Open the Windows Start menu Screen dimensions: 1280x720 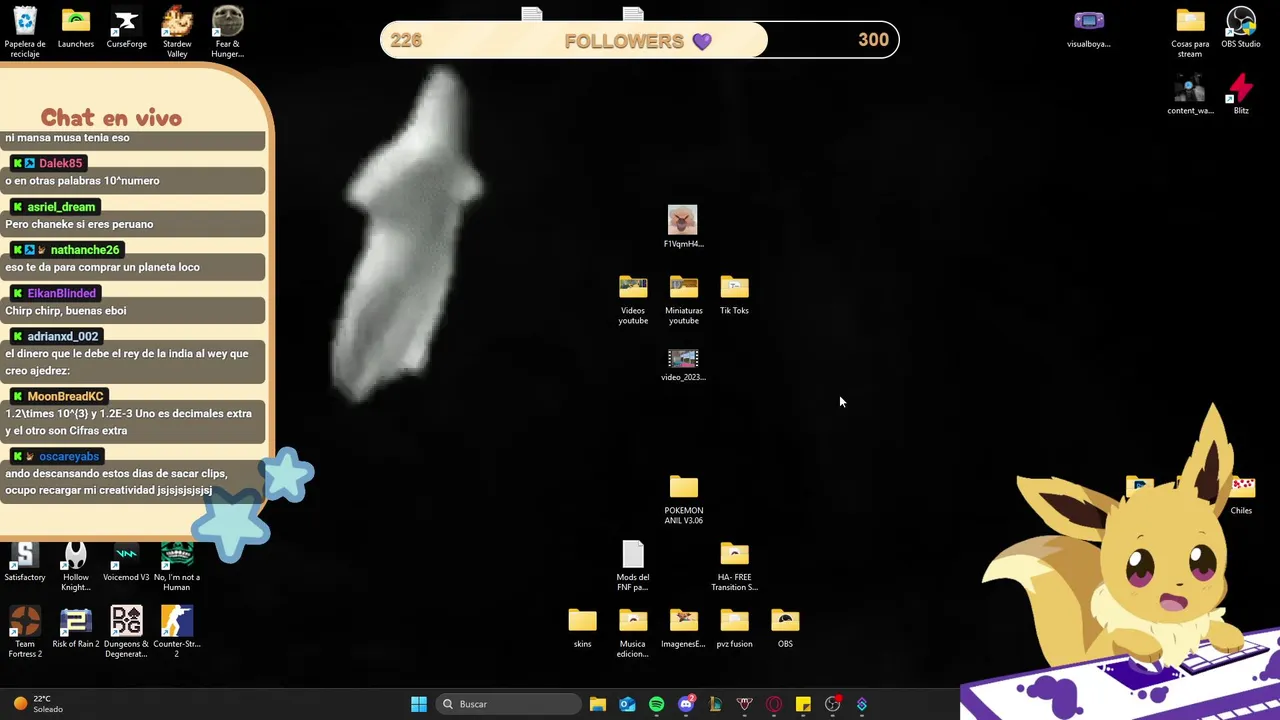[x=419, y=704]
